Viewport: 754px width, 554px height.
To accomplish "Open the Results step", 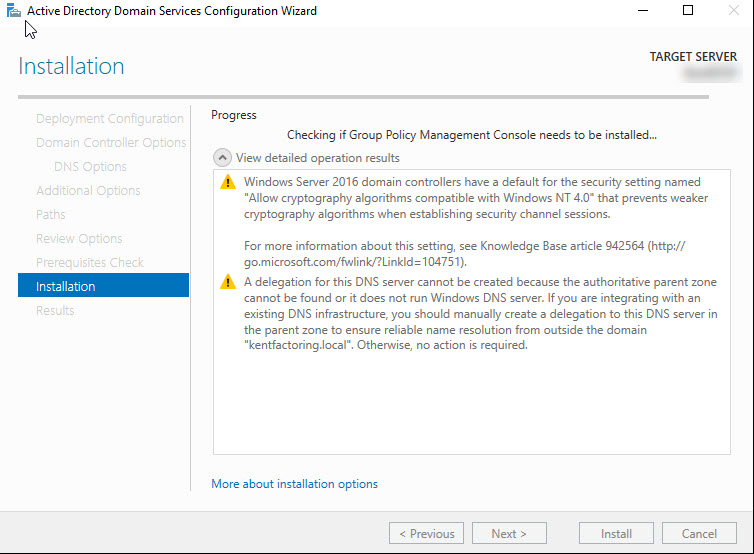I will tap(55, 310).
